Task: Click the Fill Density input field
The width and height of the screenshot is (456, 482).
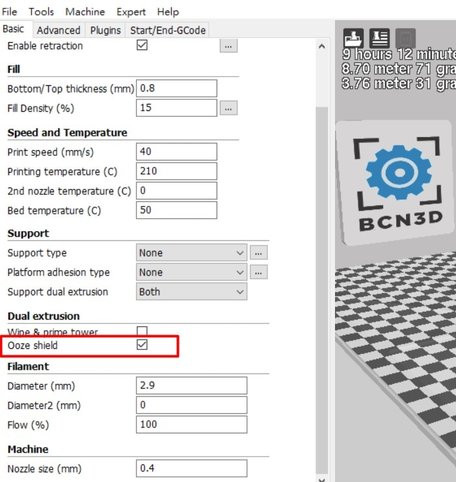Action: pos(176,108)
